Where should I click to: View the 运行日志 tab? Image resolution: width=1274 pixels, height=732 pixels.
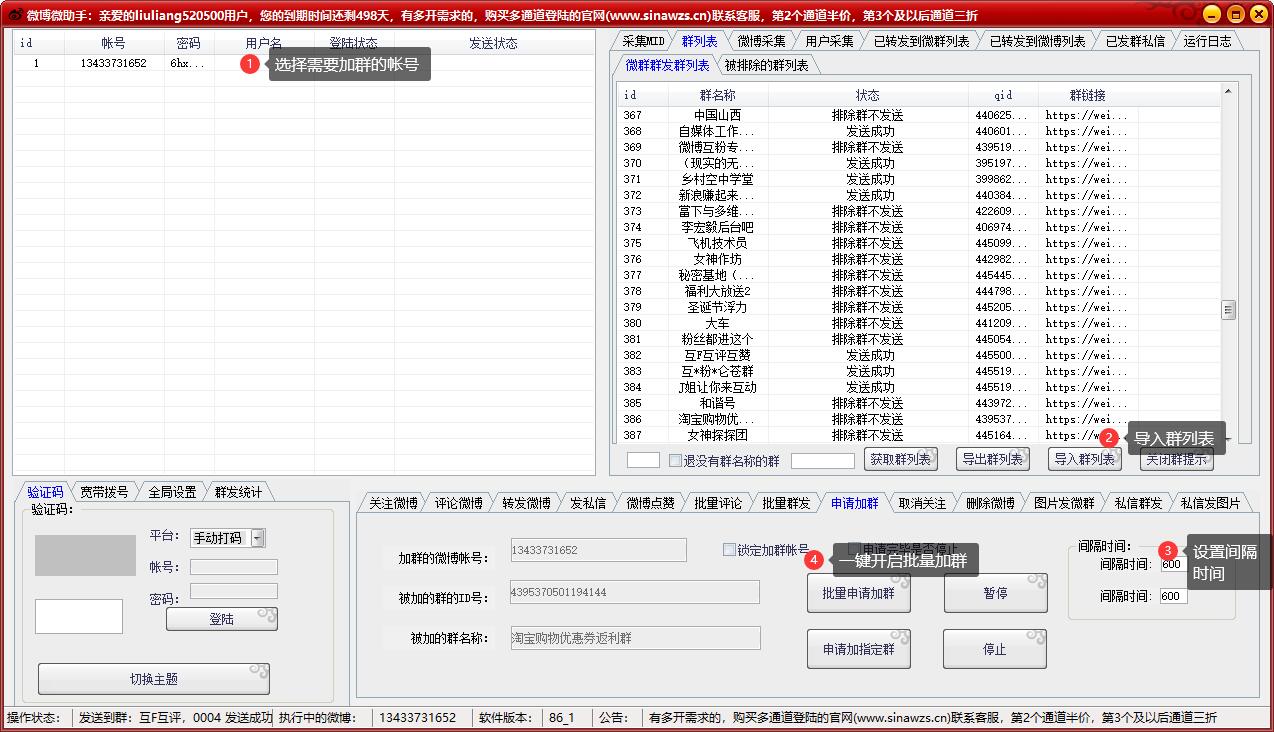pyautogui.click(x=1208, y=41)
